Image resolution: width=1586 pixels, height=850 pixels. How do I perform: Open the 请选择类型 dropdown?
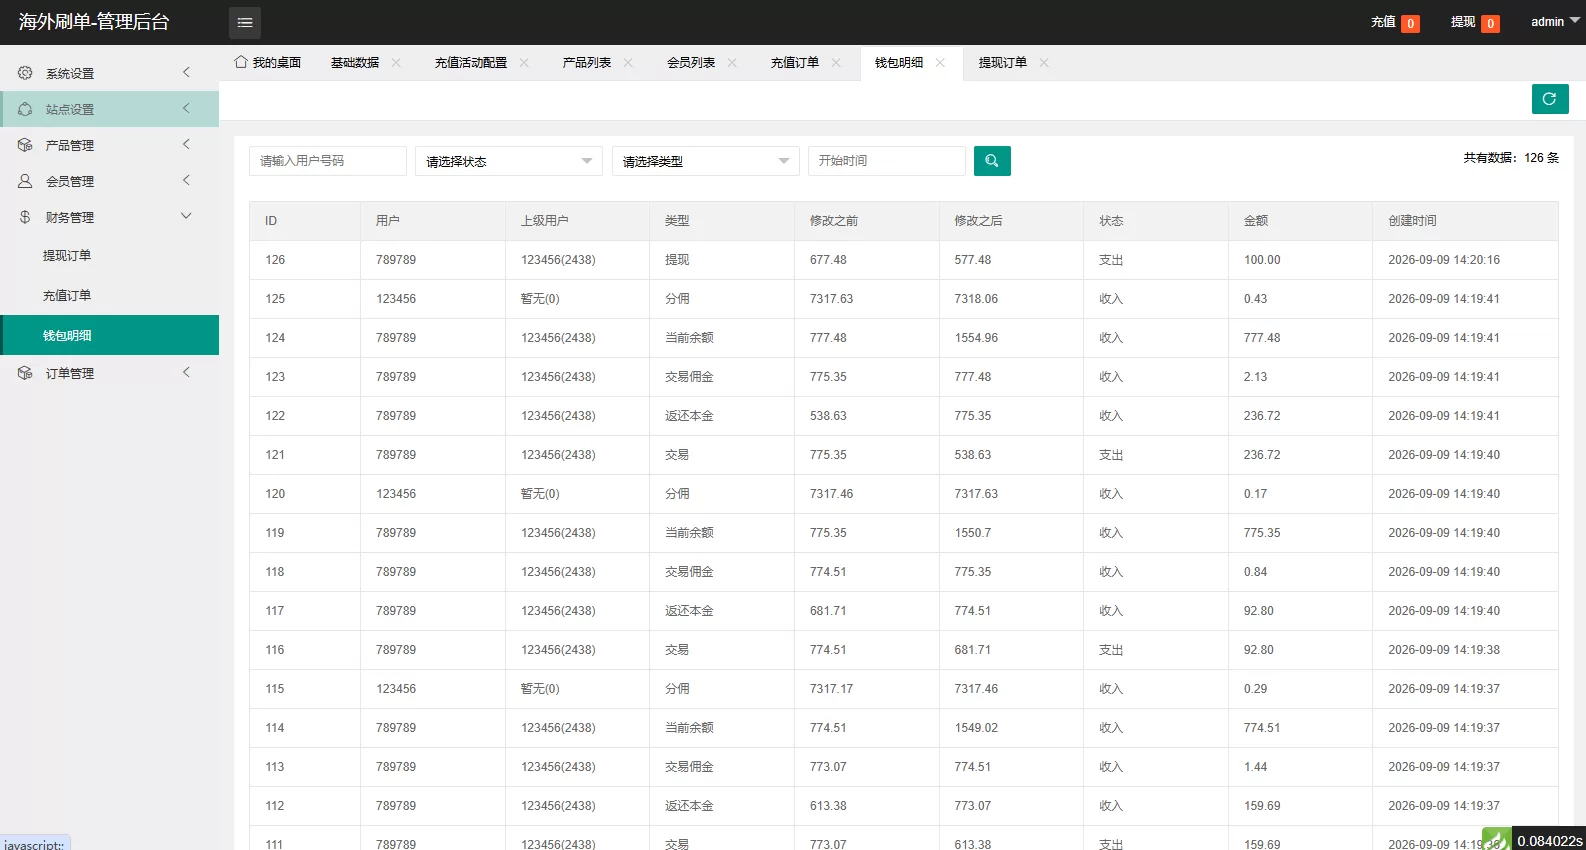[705, 161]
